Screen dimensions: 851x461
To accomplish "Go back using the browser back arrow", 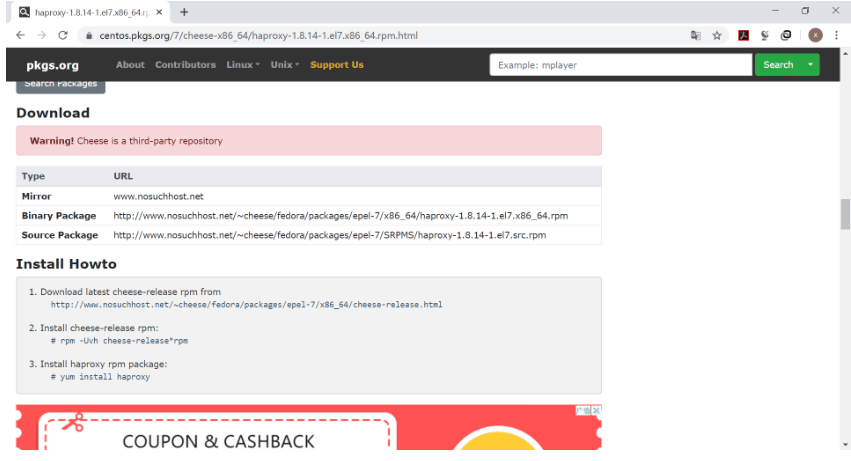I will [20, 35].
